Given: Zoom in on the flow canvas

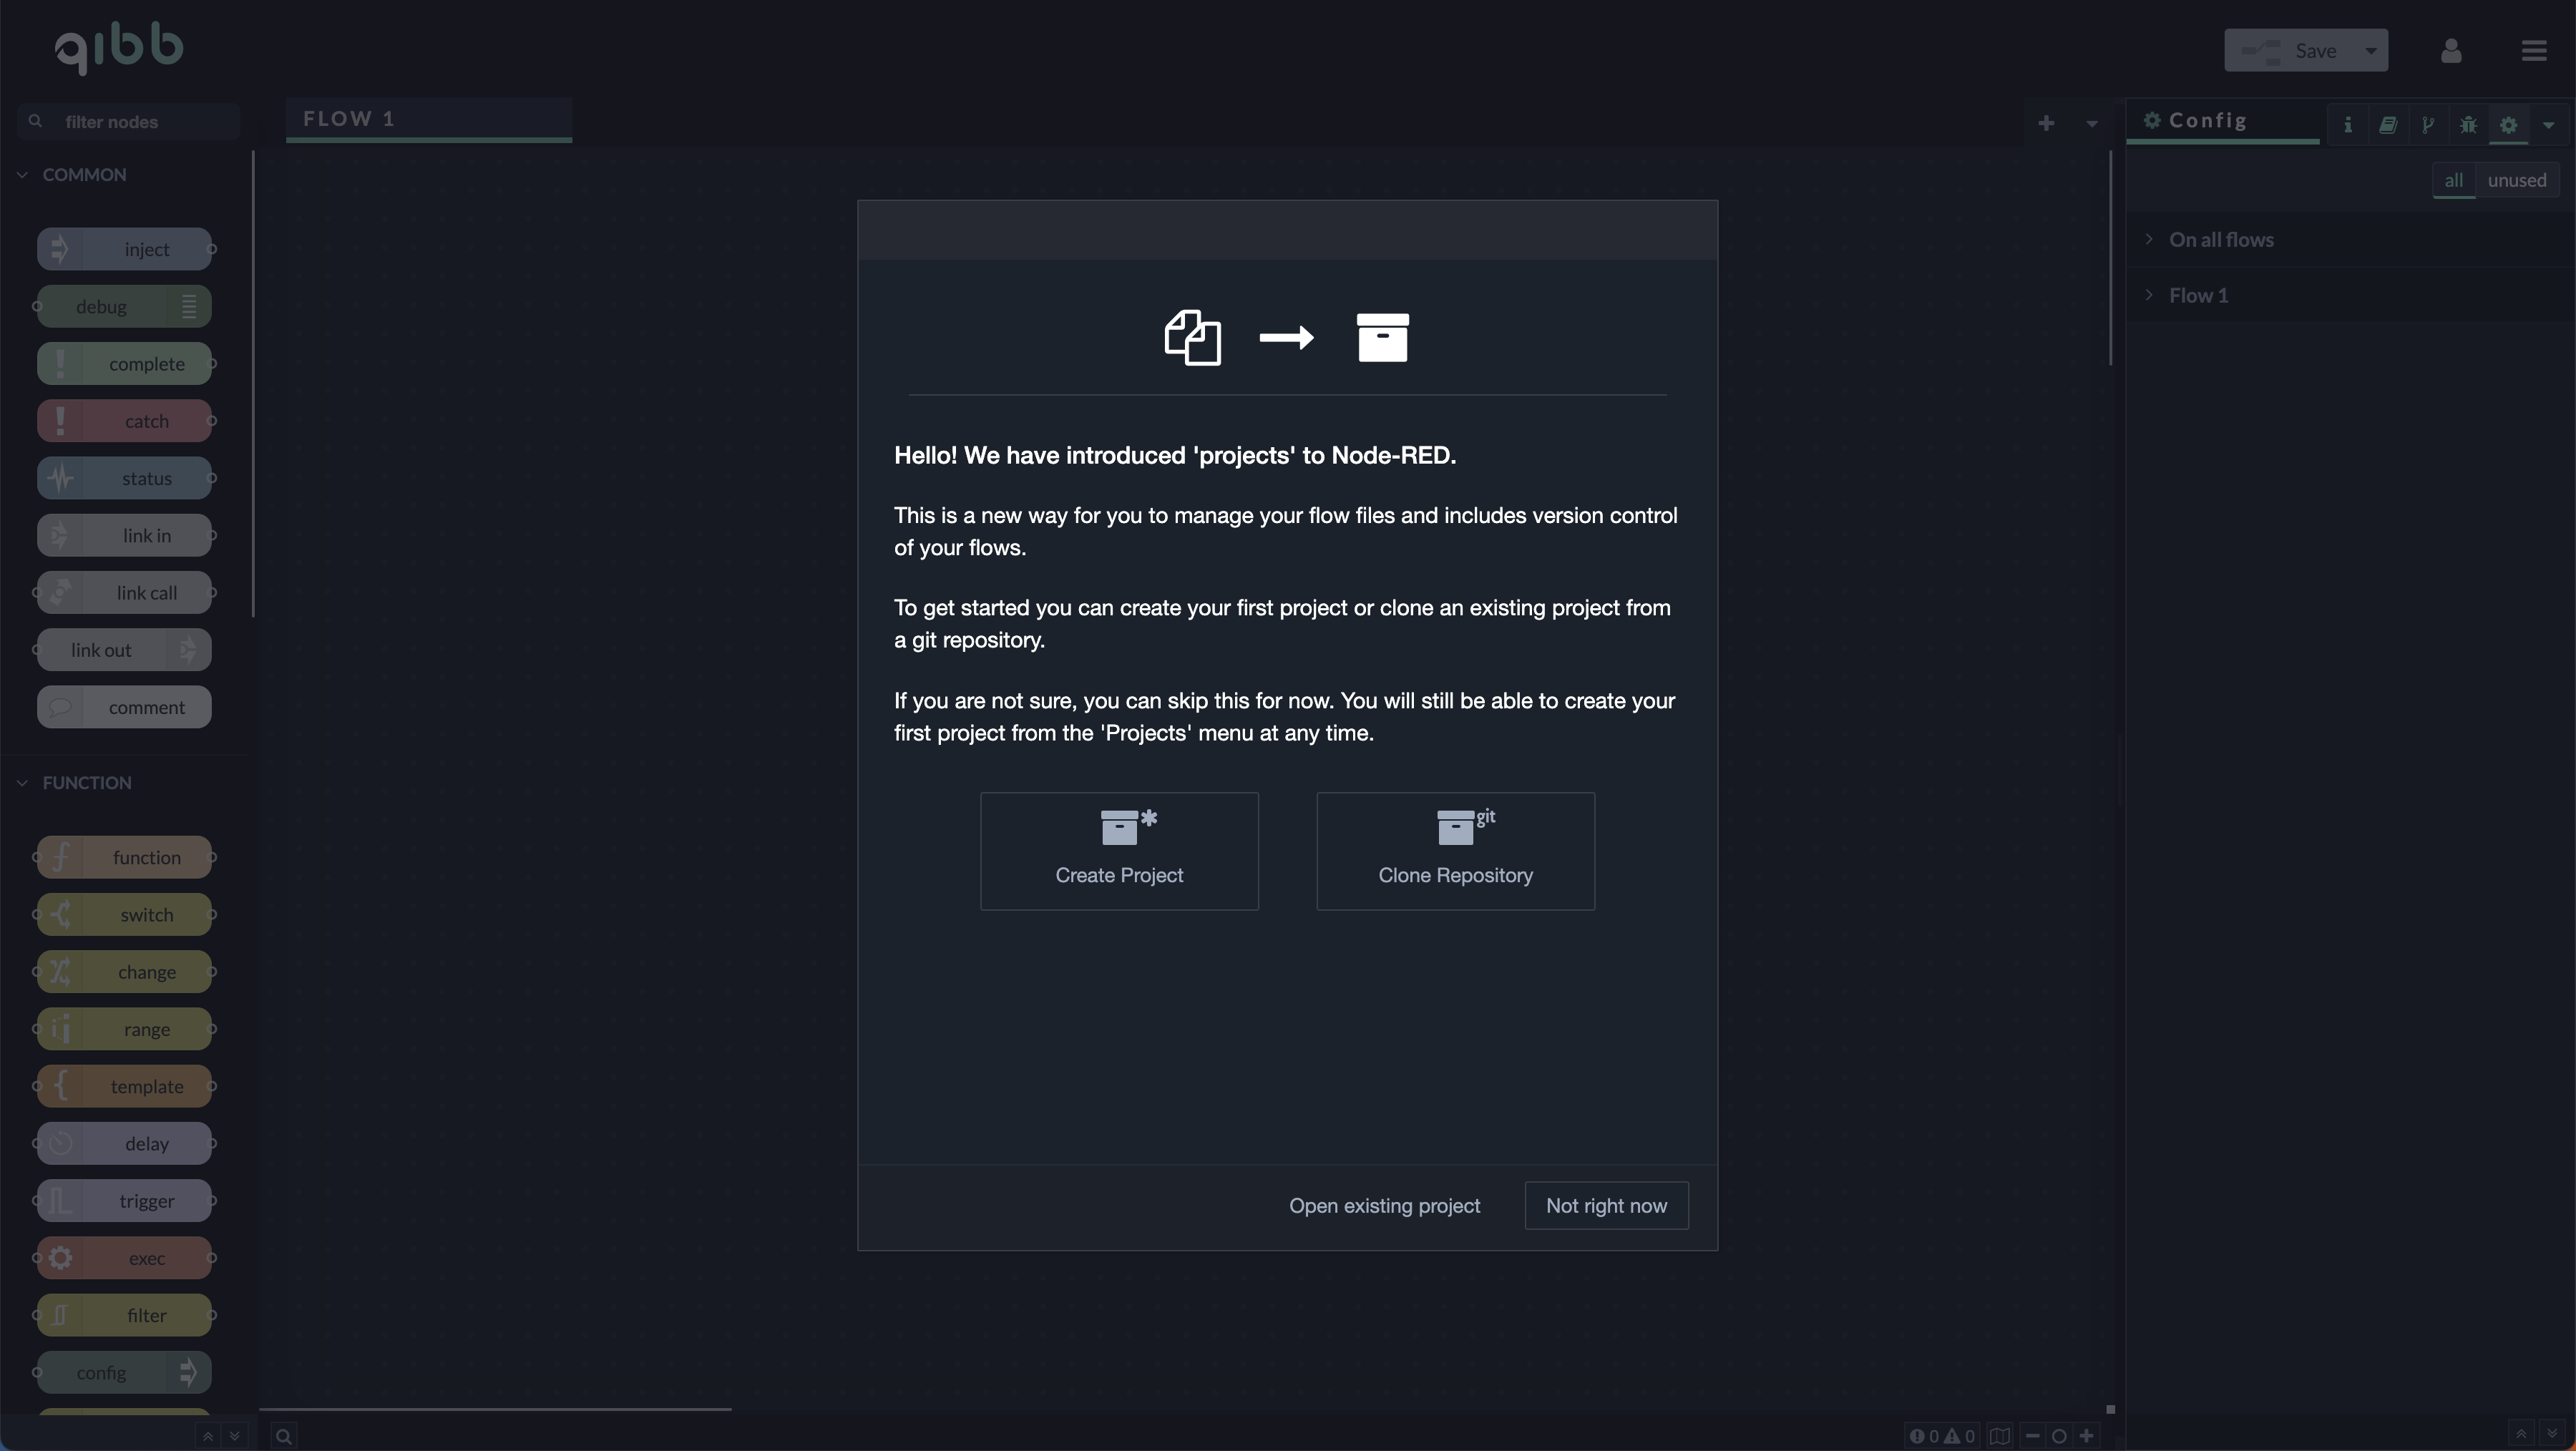Looking at the screenshot, I should [x=2087, y=1437].
